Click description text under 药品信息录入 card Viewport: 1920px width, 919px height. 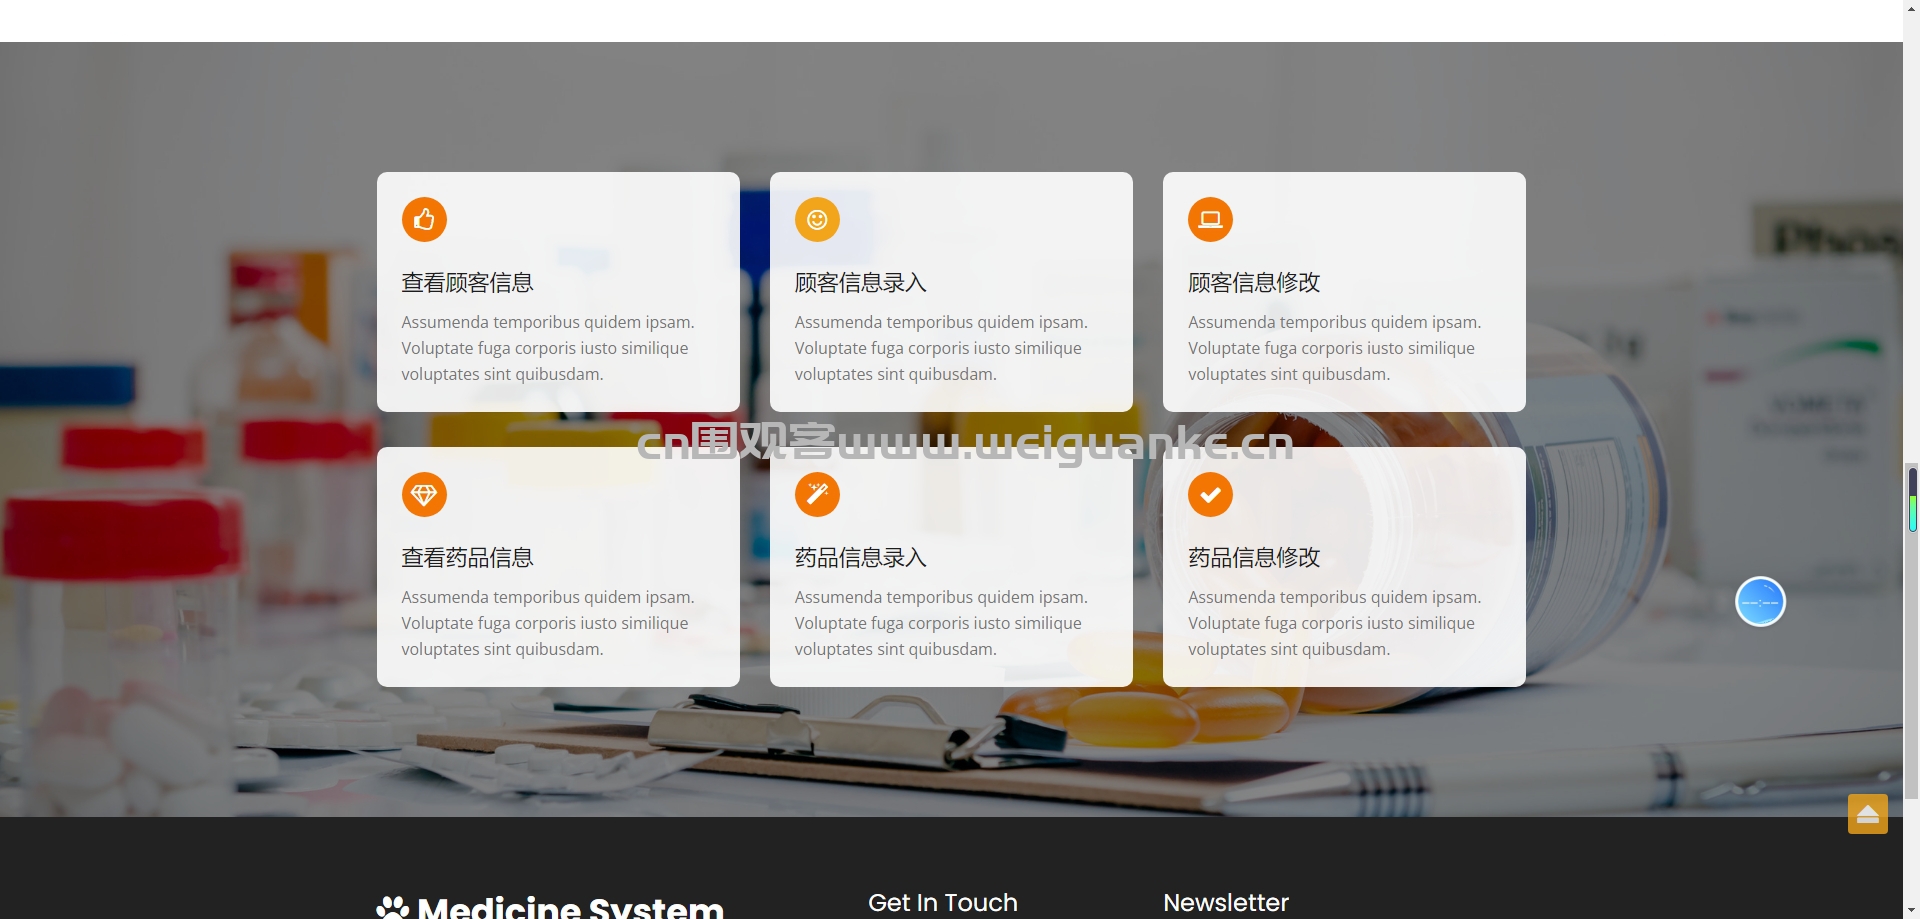click(941, 623)
